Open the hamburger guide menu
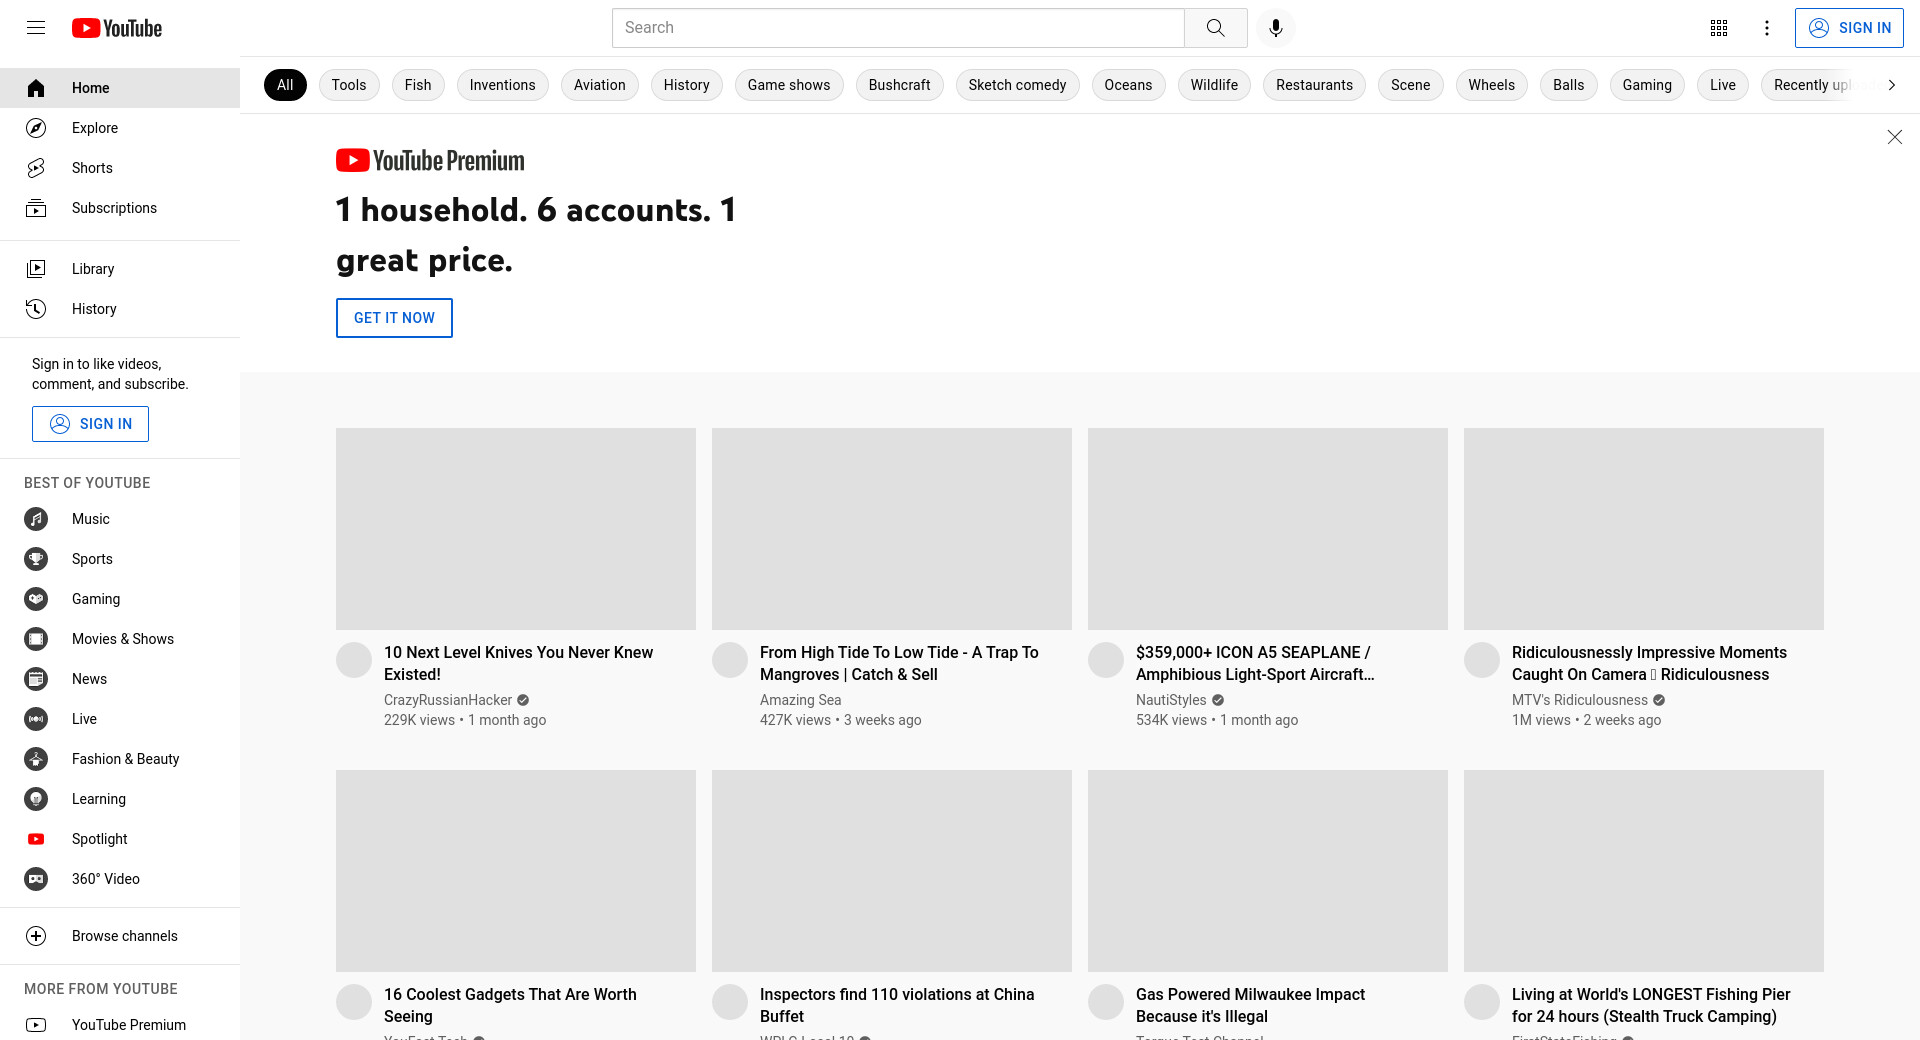The width and height of the screenshot is (1920, 1040). pyautogui.click(x=36, y=28)
